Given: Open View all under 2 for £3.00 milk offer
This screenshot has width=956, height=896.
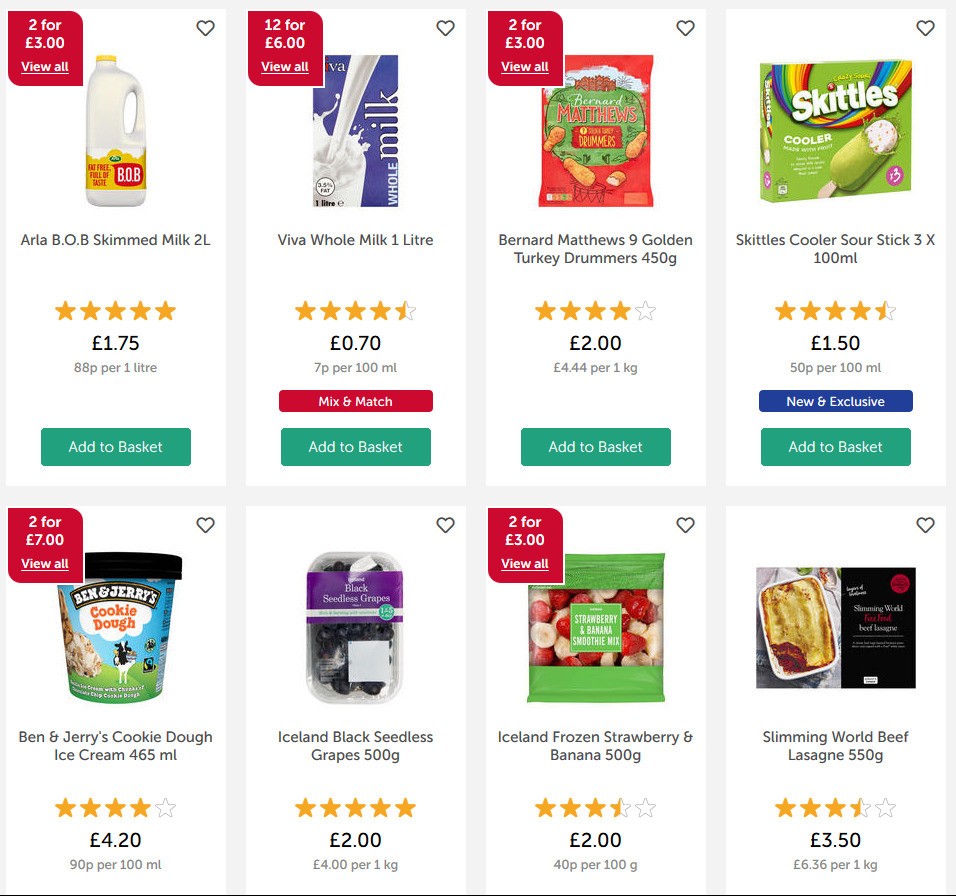Looking at the screenshot, I should 44,67.
